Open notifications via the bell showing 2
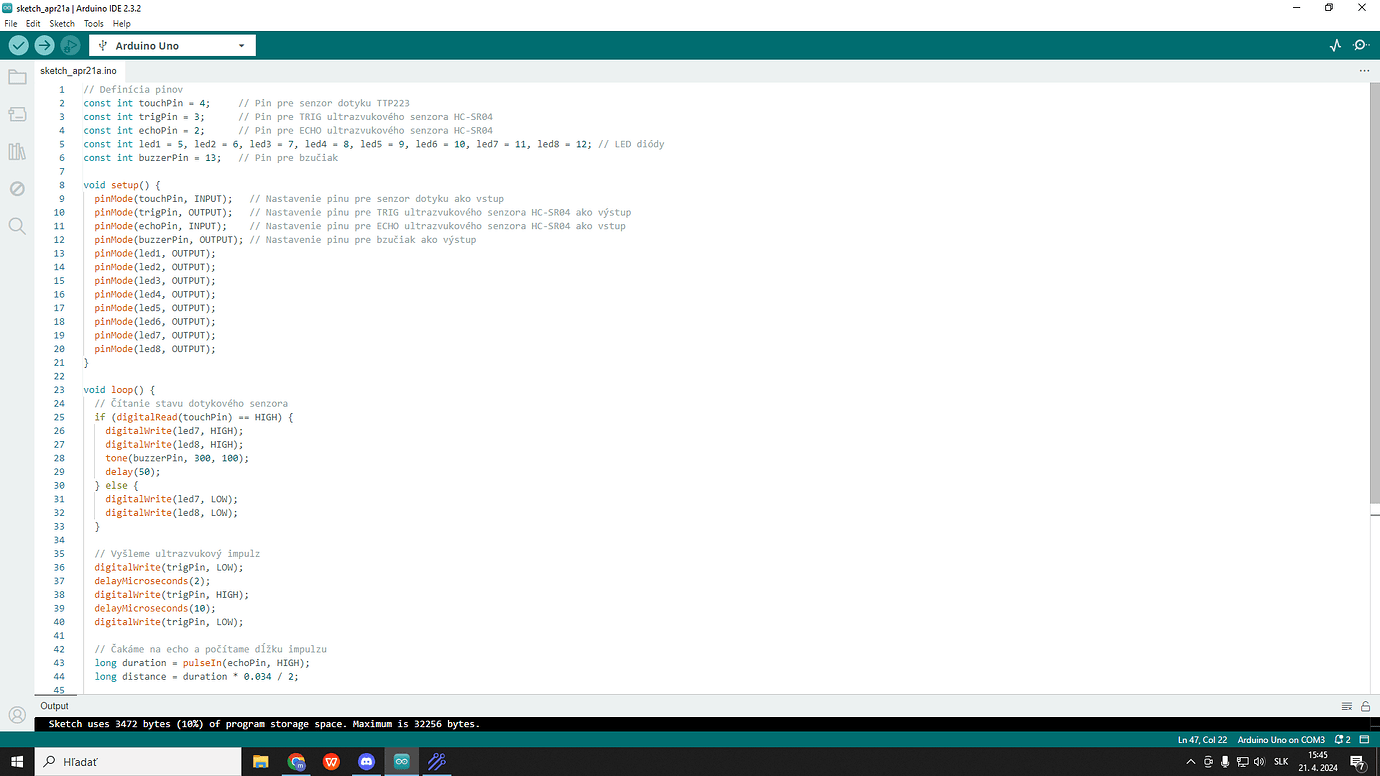This screenshot has width=1380, height=776. [x=1343, y=739]
